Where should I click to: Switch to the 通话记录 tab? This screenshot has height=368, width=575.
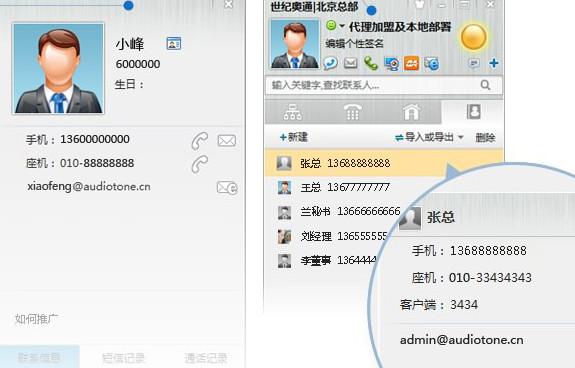click(x=206, y=358)
